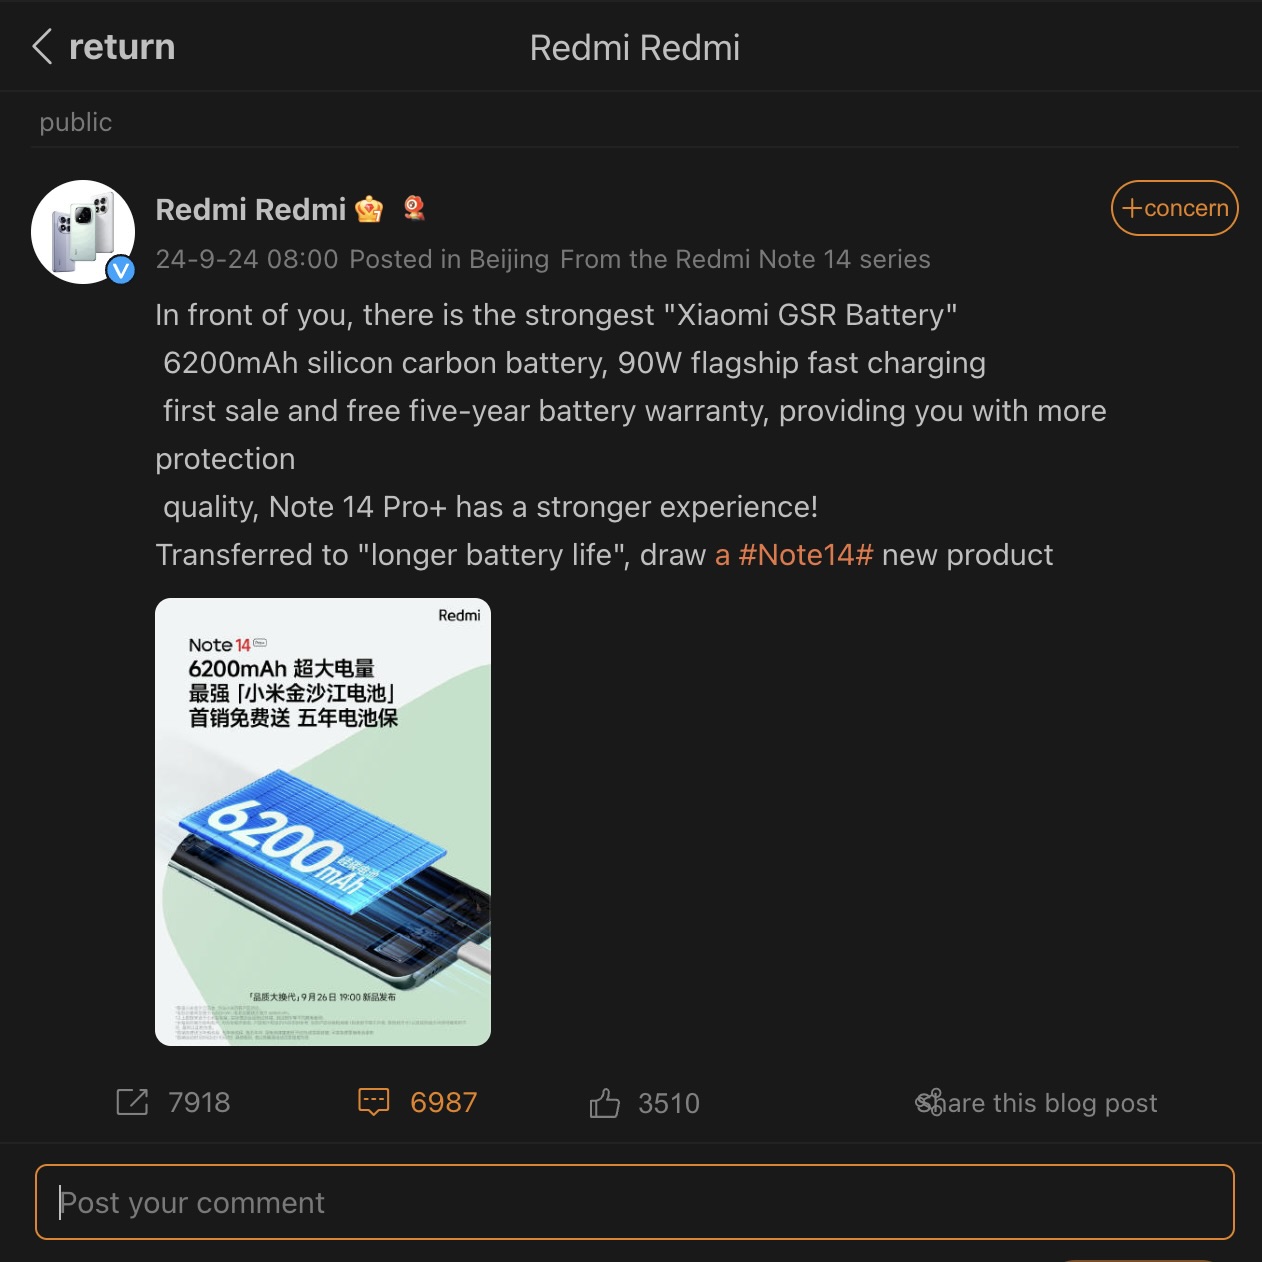Like the post with thumbs-up icon
Screen dimensions: 1262x1262
tap(605, 1103)
